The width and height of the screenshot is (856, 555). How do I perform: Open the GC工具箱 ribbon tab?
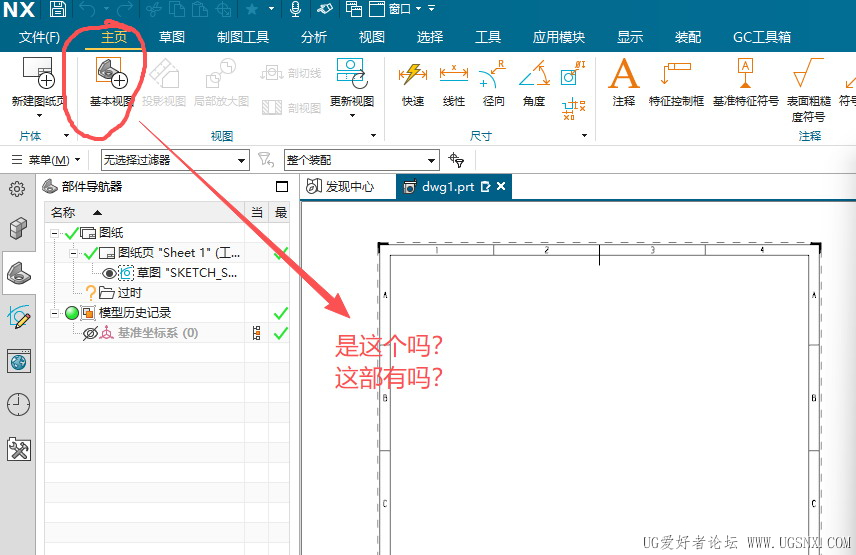[x=762, y=37]
